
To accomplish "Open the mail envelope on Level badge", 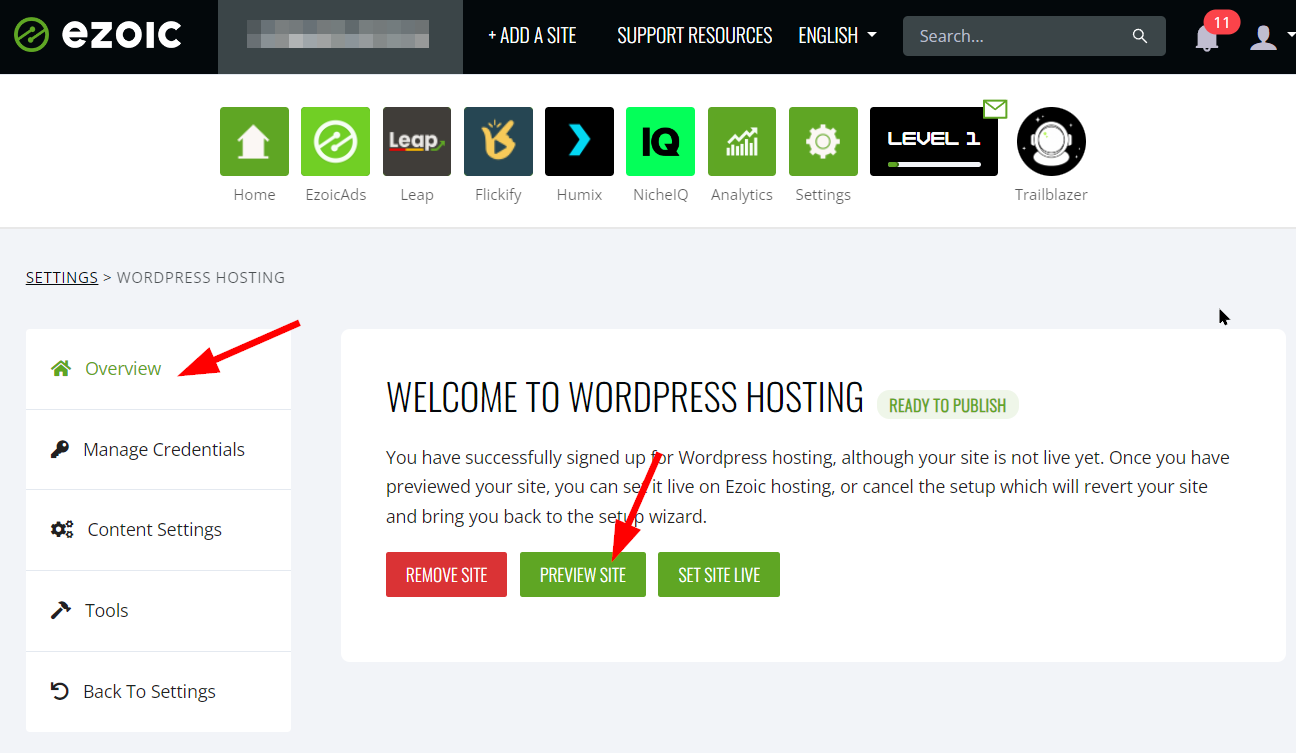I will point(995,108).
